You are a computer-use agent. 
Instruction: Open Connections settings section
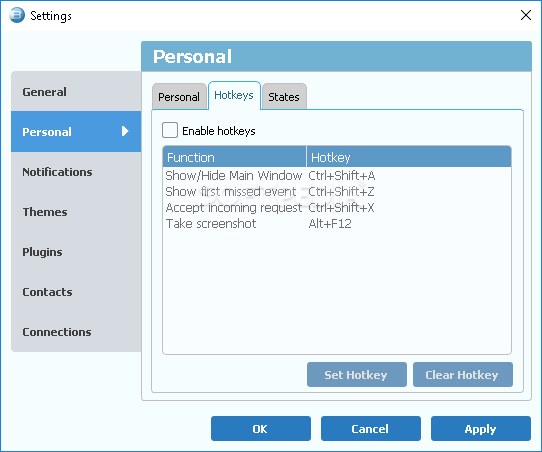coord(76,332)
